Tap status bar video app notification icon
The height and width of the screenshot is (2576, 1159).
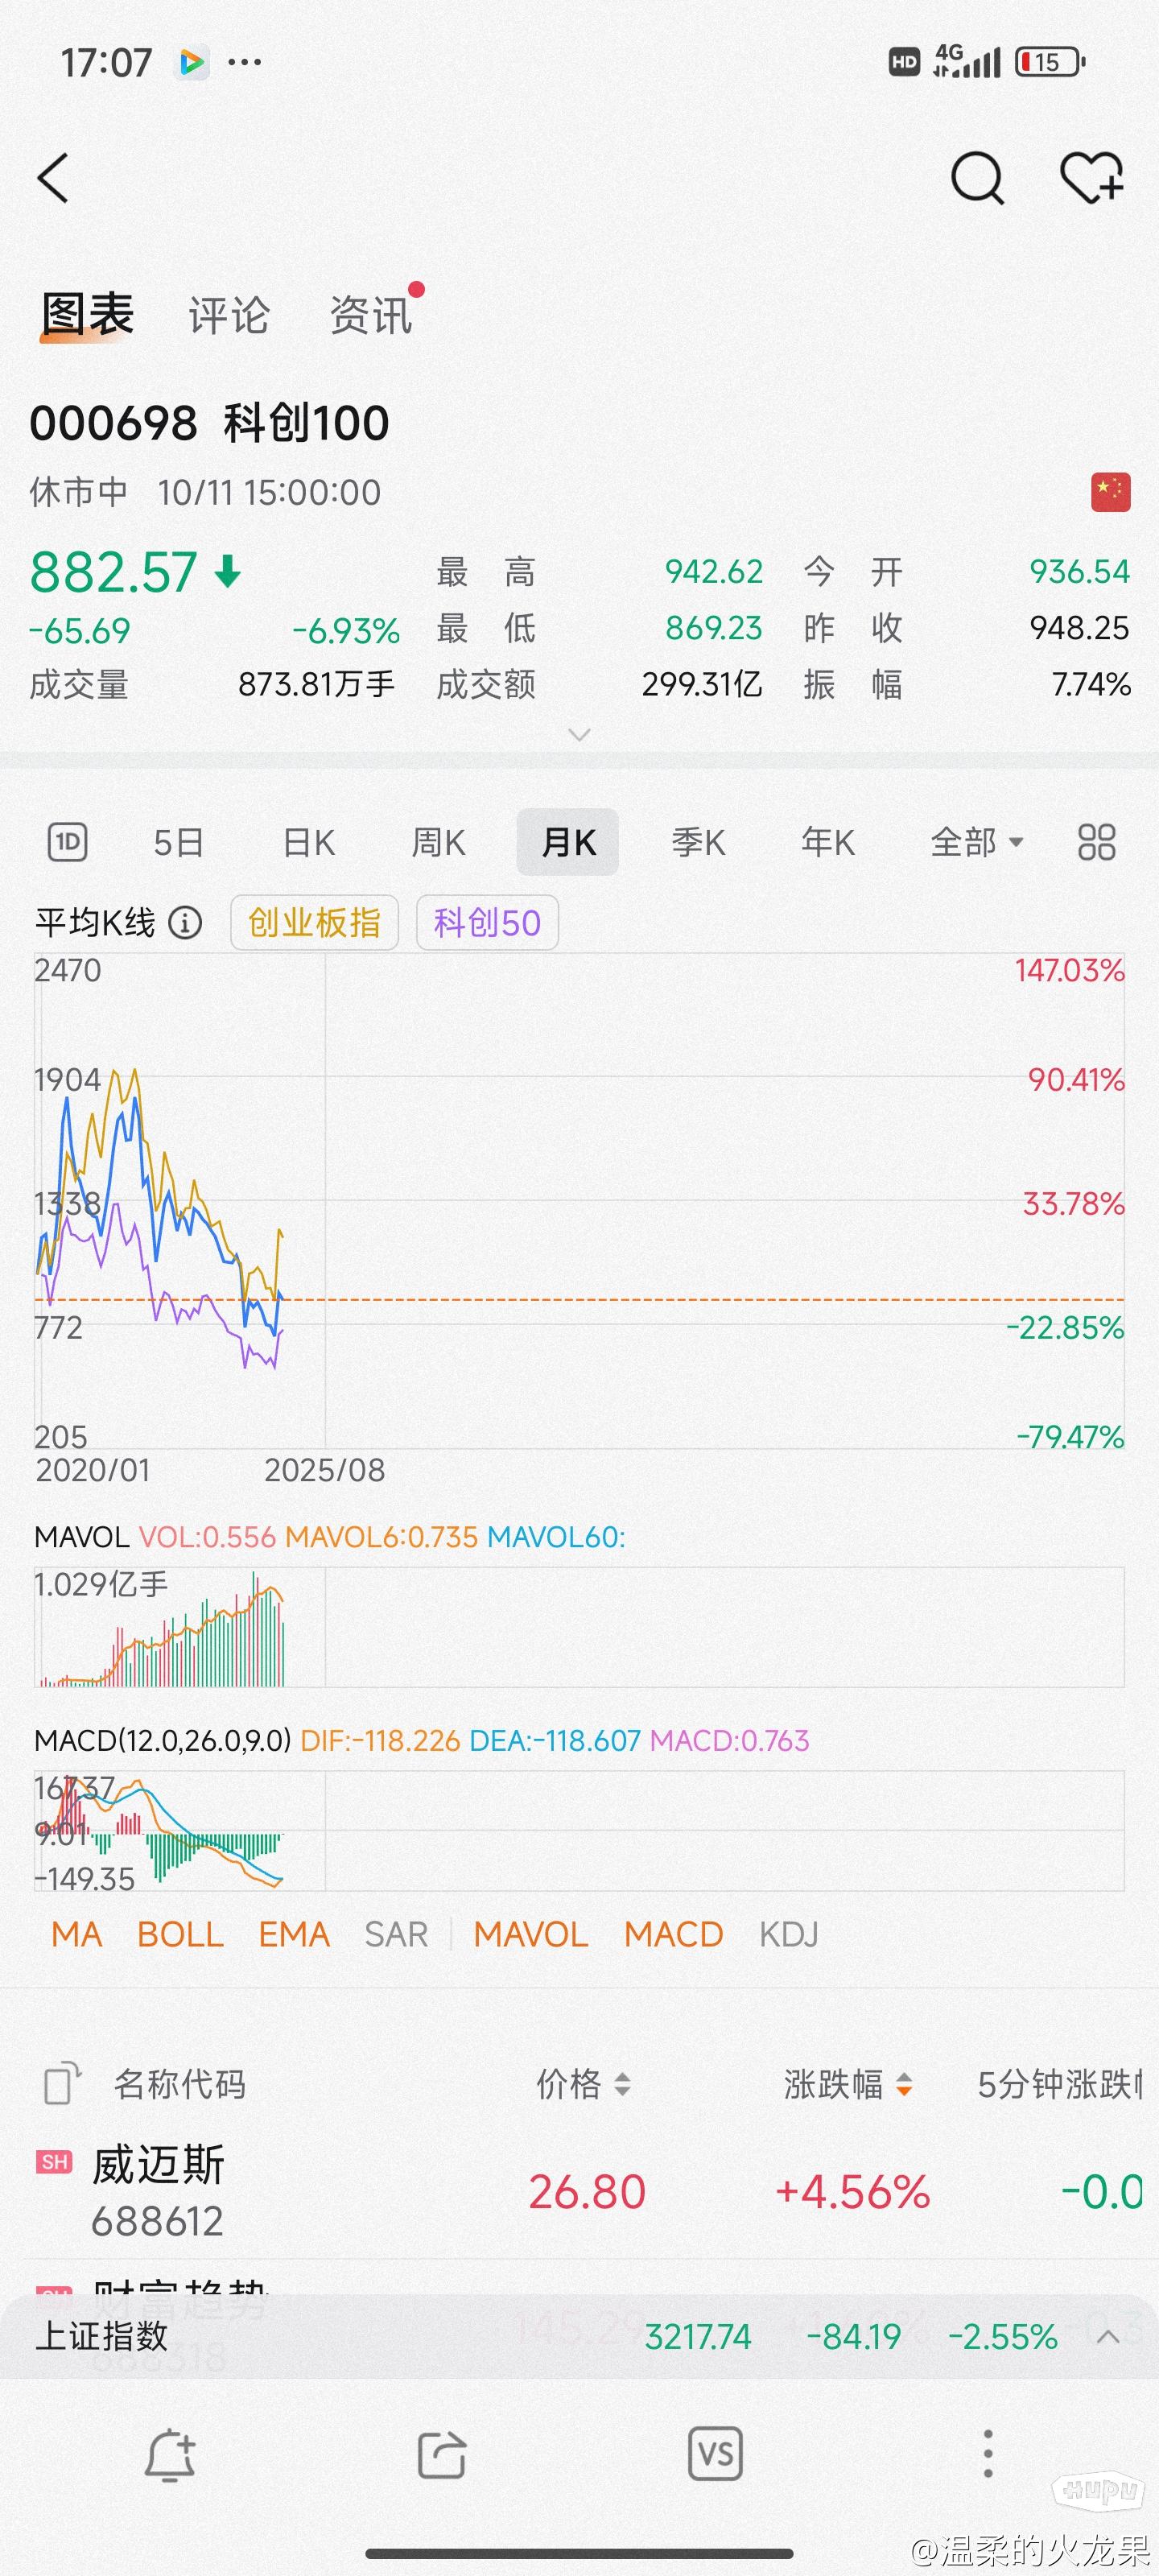click(x=192, y=62)
